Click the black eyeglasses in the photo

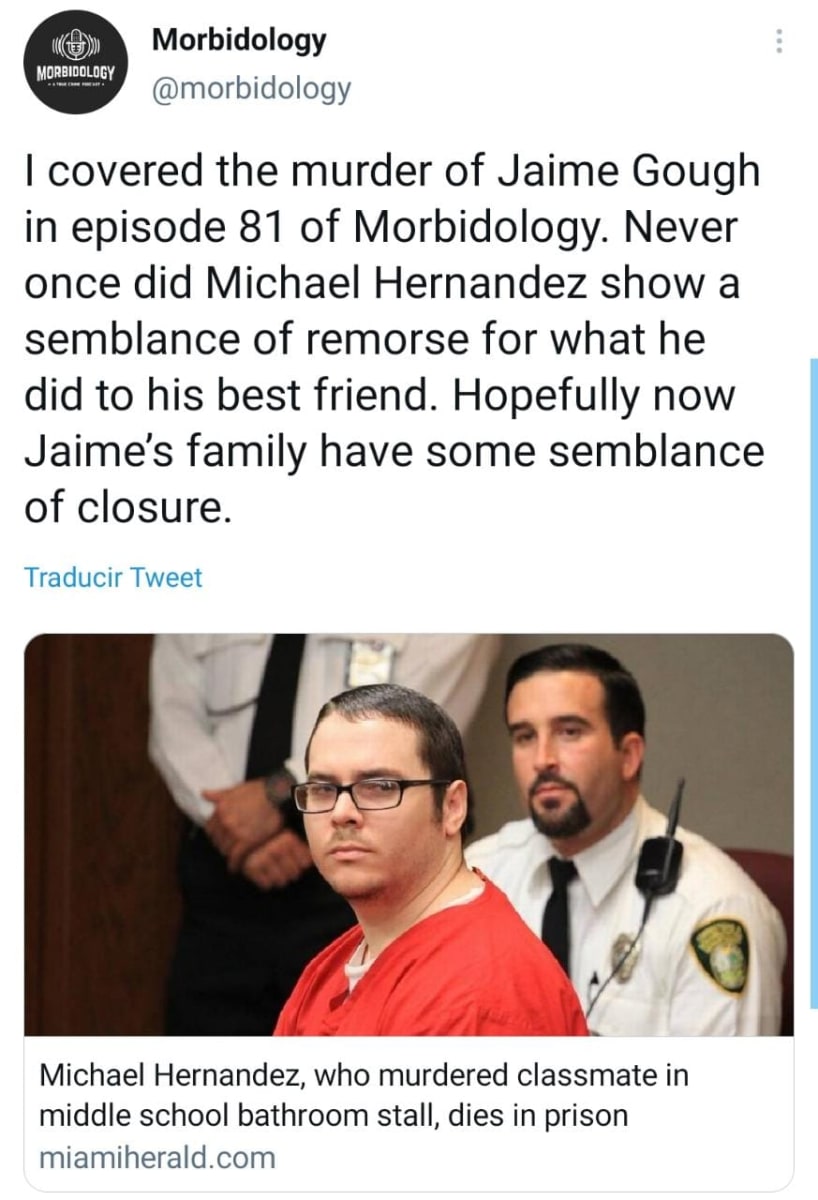pos(368,794)
